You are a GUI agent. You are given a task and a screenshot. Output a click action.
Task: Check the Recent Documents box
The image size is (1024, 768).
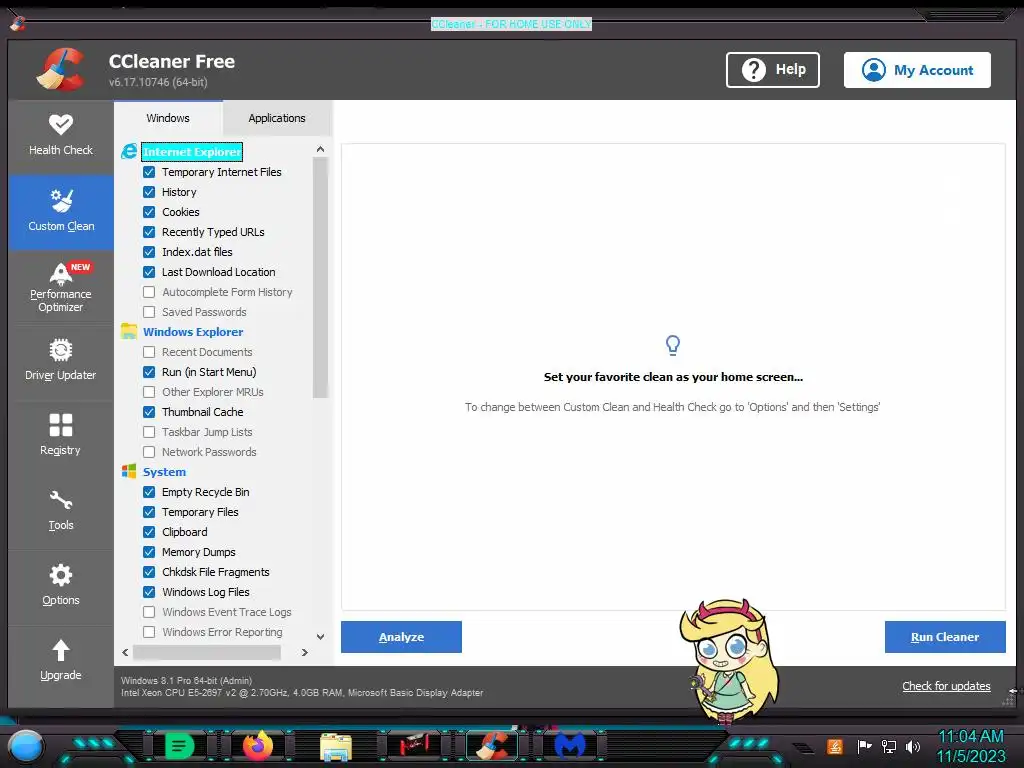pos(149,352)
